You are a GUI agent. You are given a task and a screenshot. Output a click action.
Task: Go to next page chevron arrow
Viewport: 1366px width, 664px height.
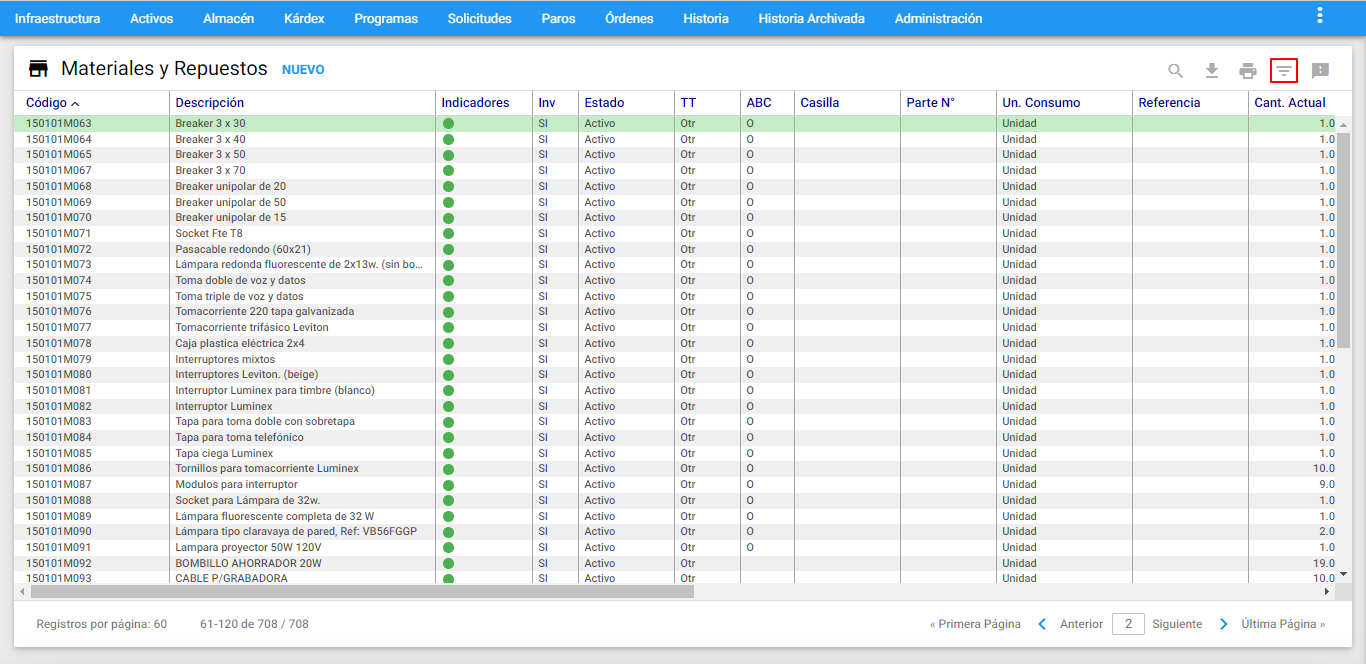click(1224, 624)
